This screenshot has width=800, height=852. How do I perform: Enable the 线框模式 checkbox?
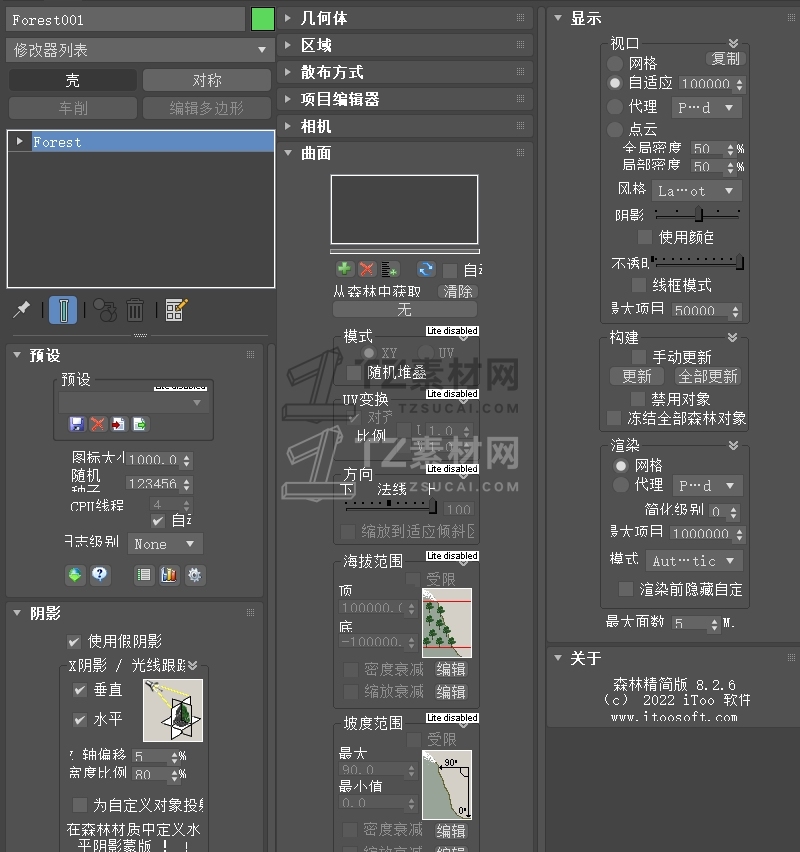pyautogui.click(x=639, y=285)
